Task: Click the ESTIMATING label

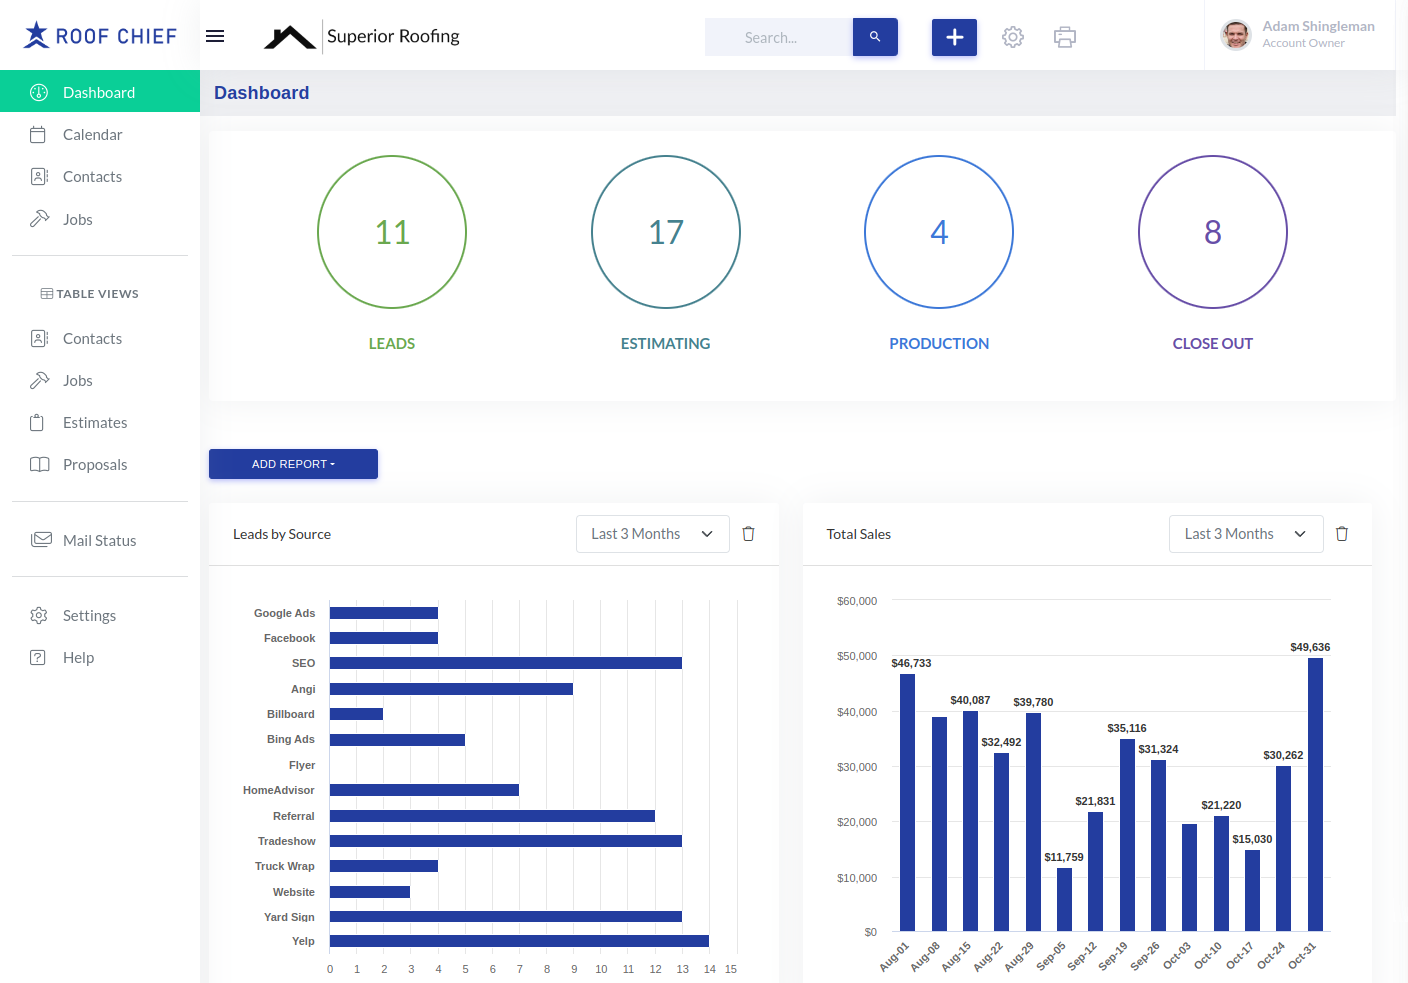Action: tap(666, 343)
